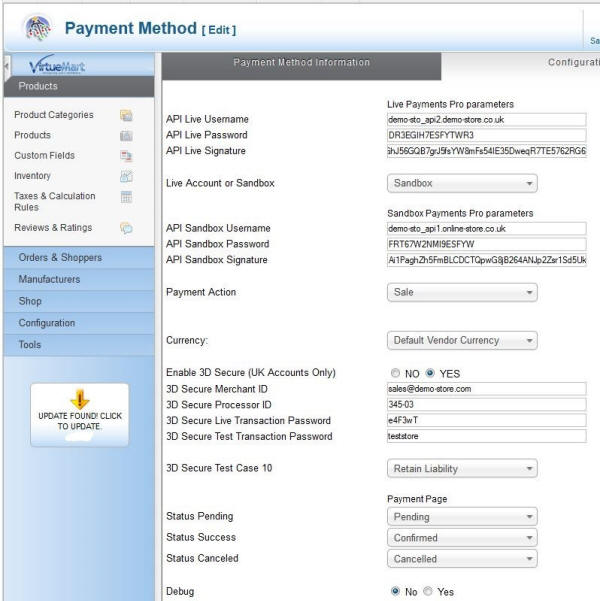Image resolution: width=600 pixels, height=601 pixels.
Task: Set Debug to Yes
Action: [x=428, y=591]
